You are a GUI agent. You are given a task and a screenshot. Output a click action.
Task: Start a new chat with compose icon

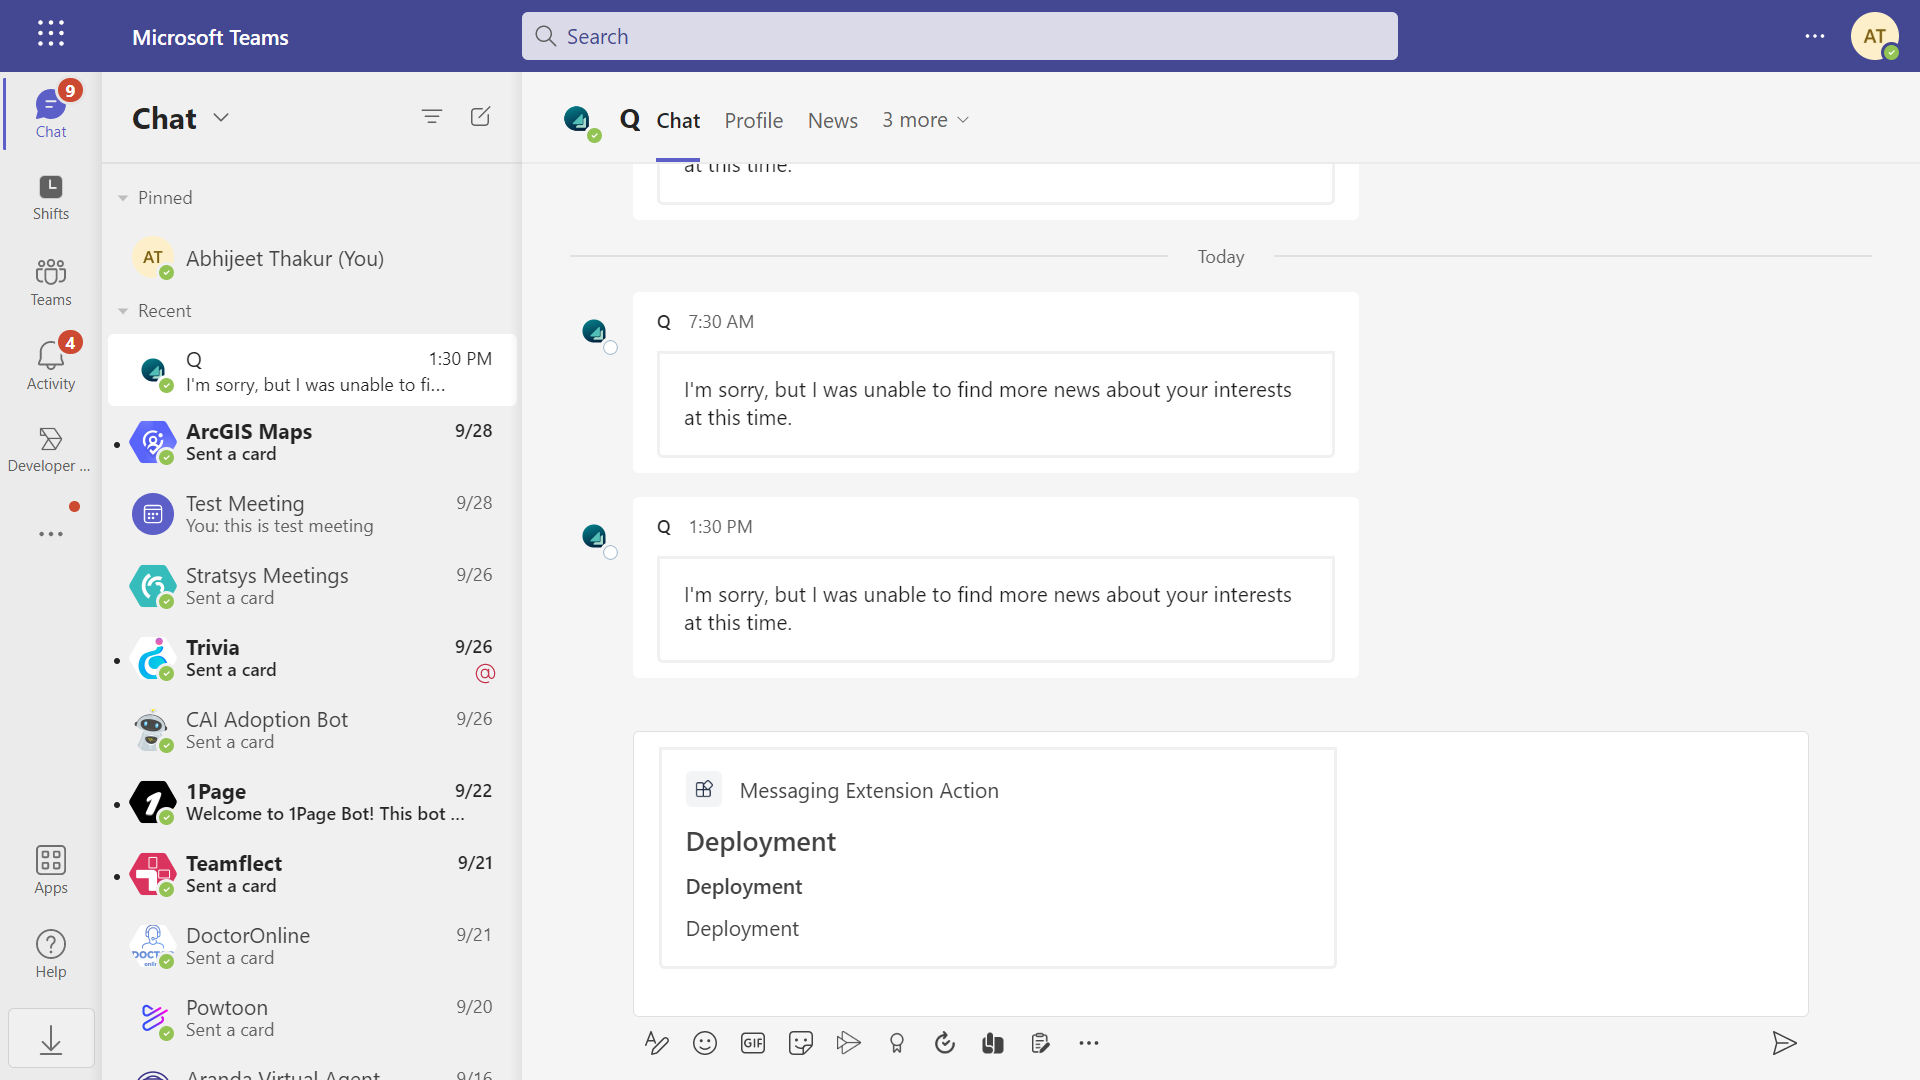pyautogui.click(x=480, y=117)
